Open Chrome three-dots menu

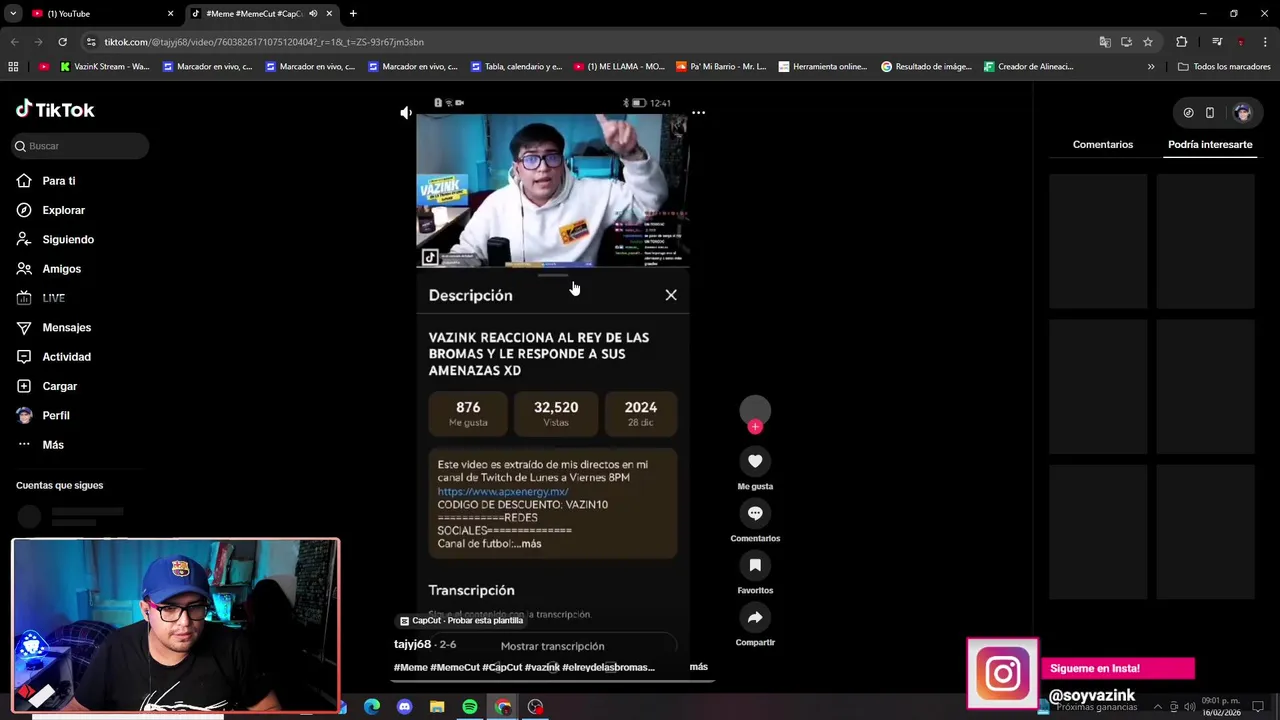click(1266, 42)
